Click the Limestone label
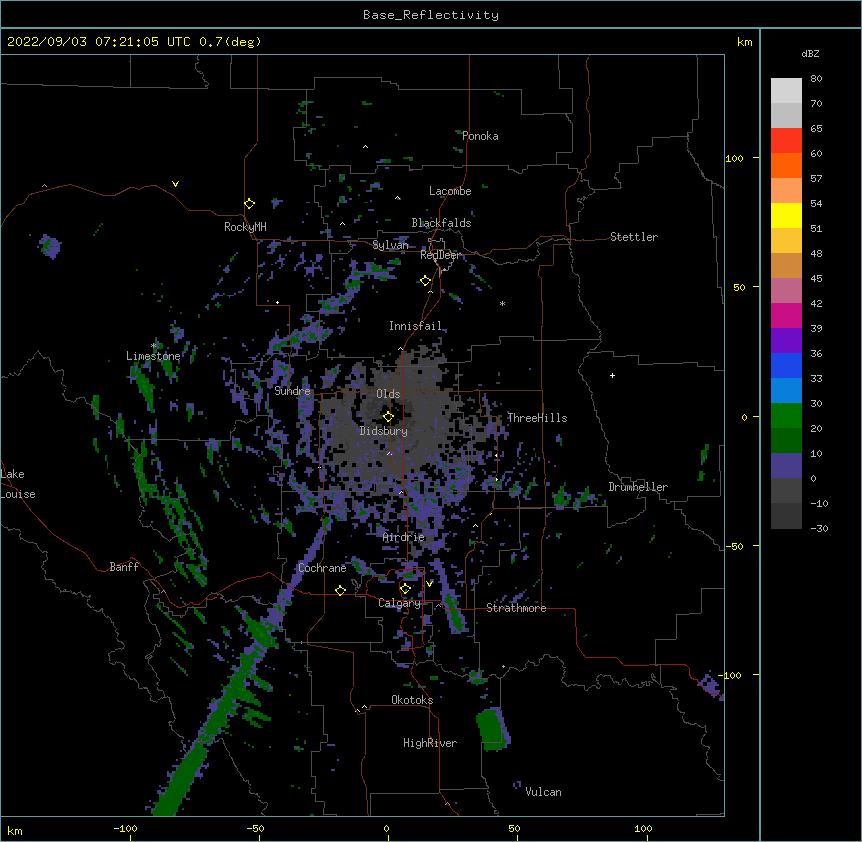 point(153,356)
